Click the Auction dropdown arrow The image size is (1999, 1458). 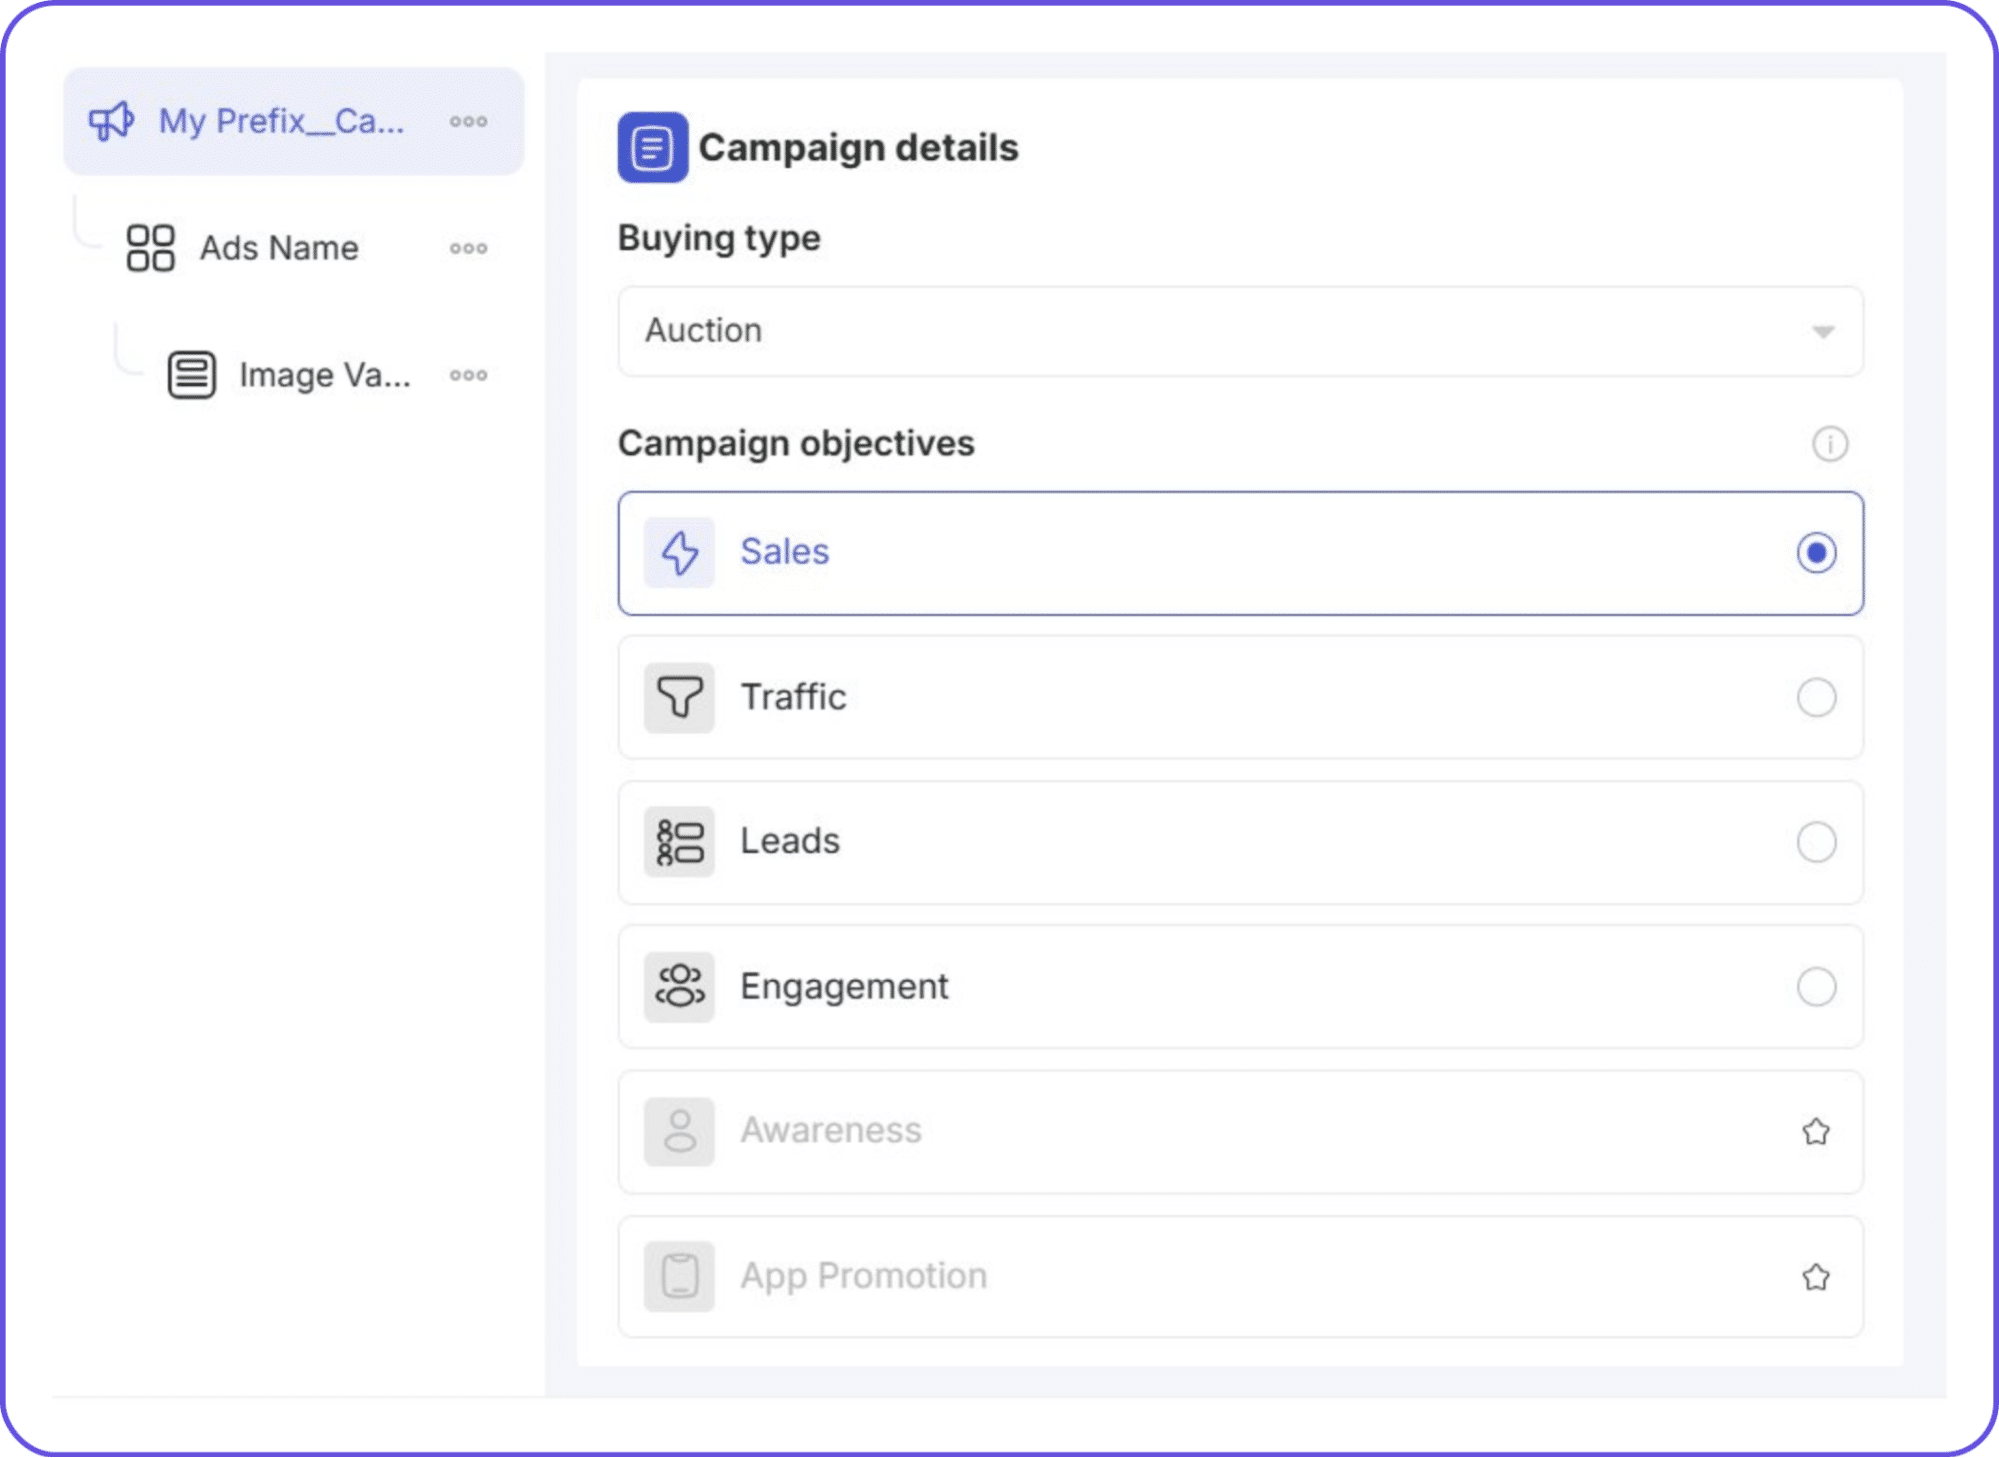click(1823, 332)
